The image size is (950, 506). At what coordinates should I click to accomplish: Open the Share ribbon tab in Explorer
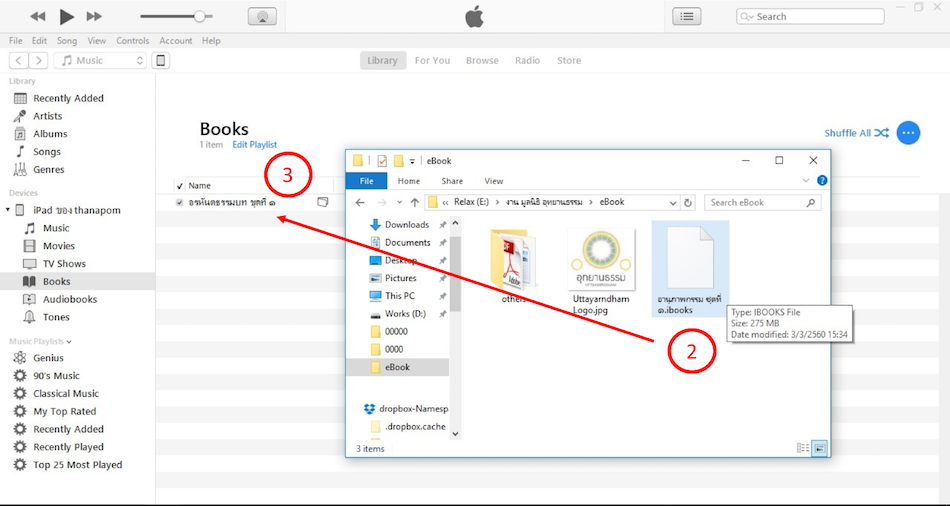click(452, 181)
